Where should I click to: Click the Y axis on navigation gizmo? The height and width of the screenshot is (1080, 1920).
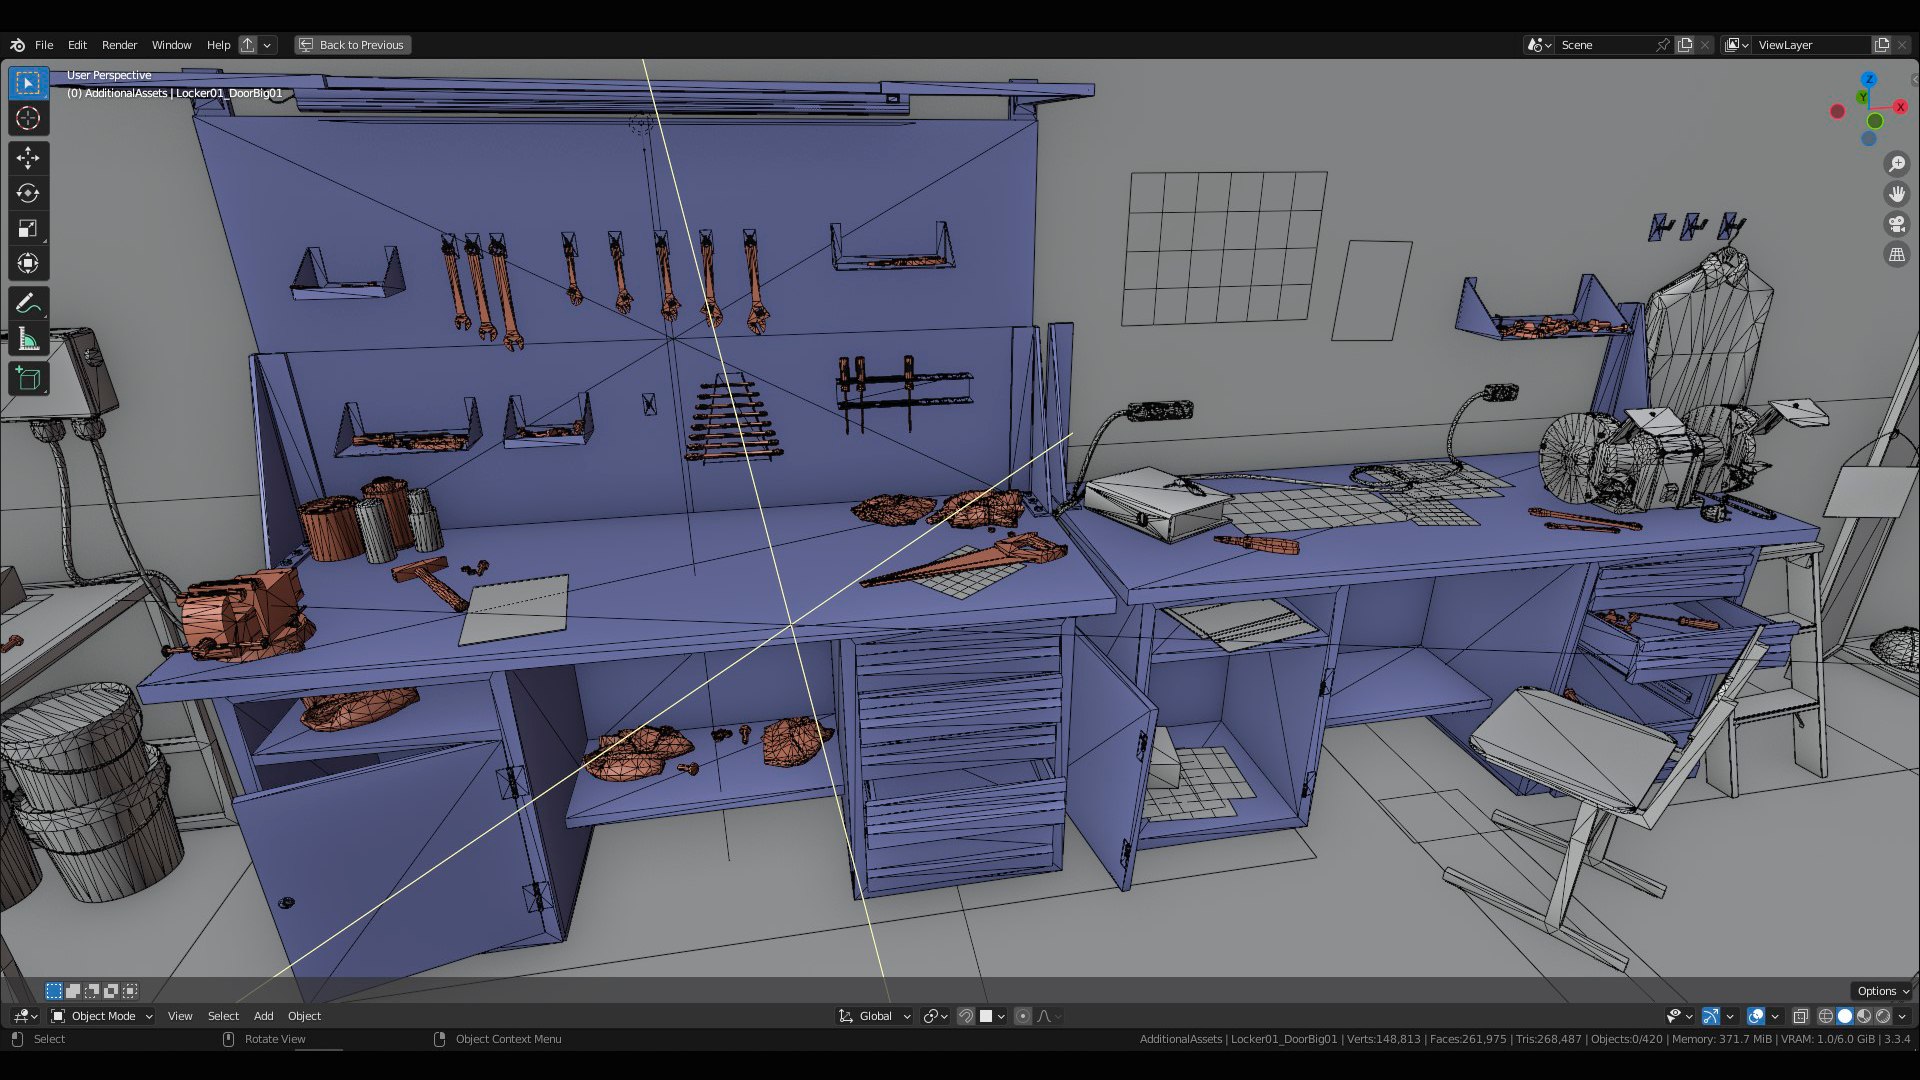point(1862,97)
